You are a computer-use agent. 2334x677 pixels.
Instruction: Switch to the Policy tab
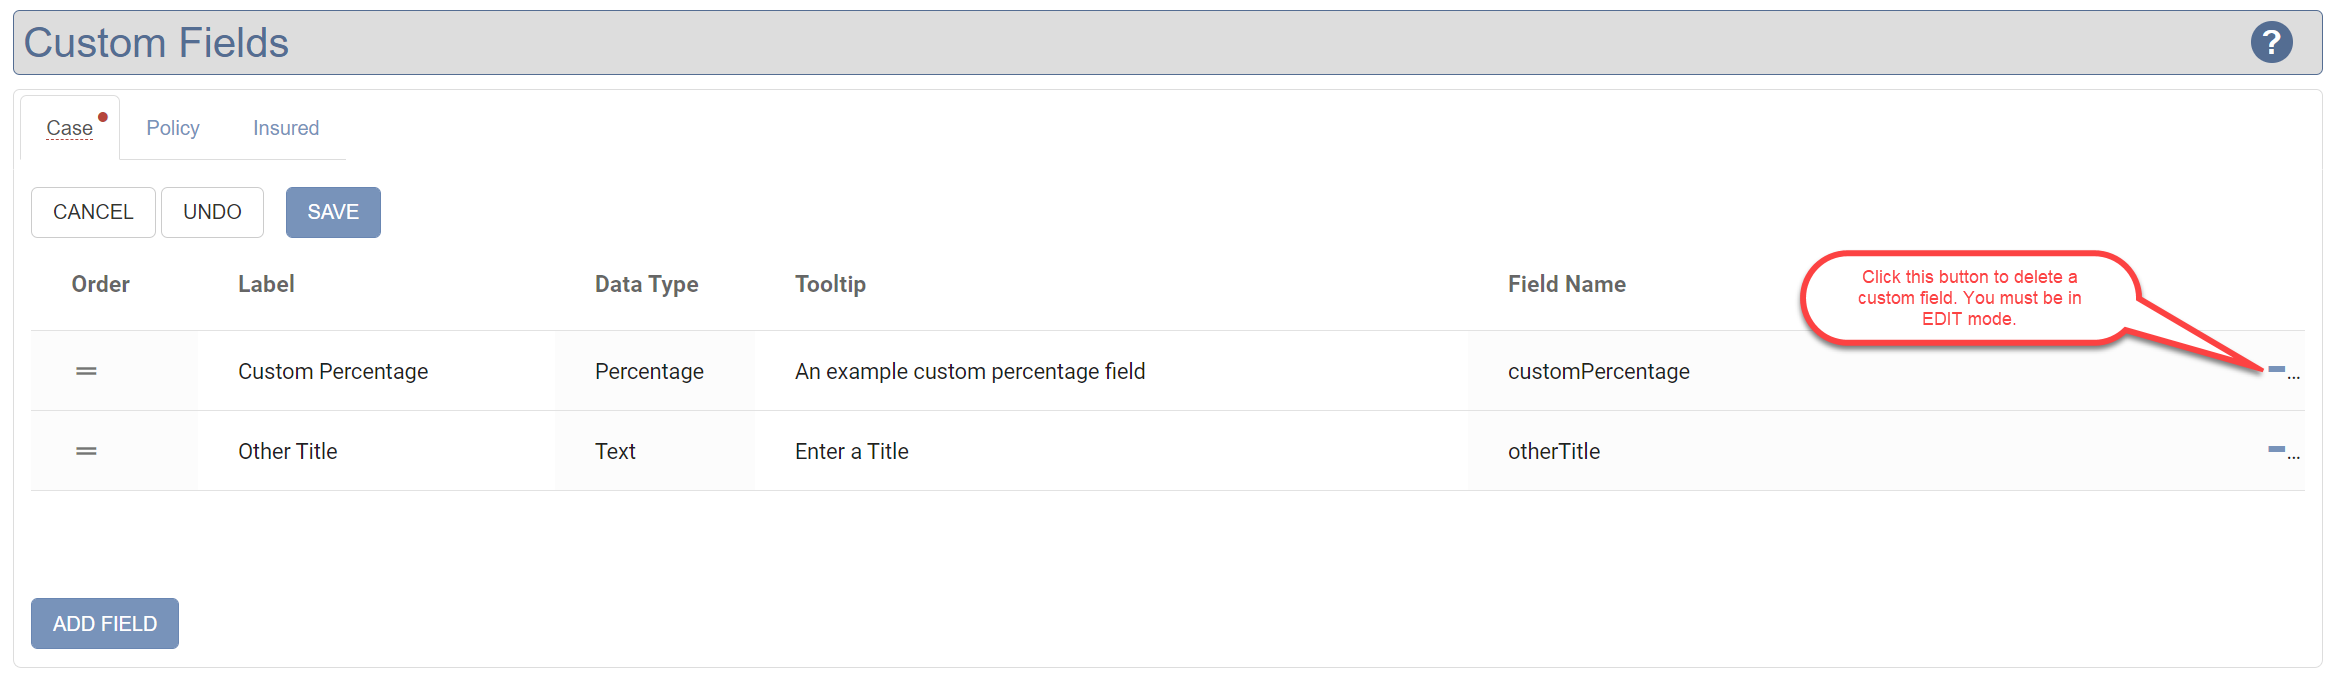(173, 128)
